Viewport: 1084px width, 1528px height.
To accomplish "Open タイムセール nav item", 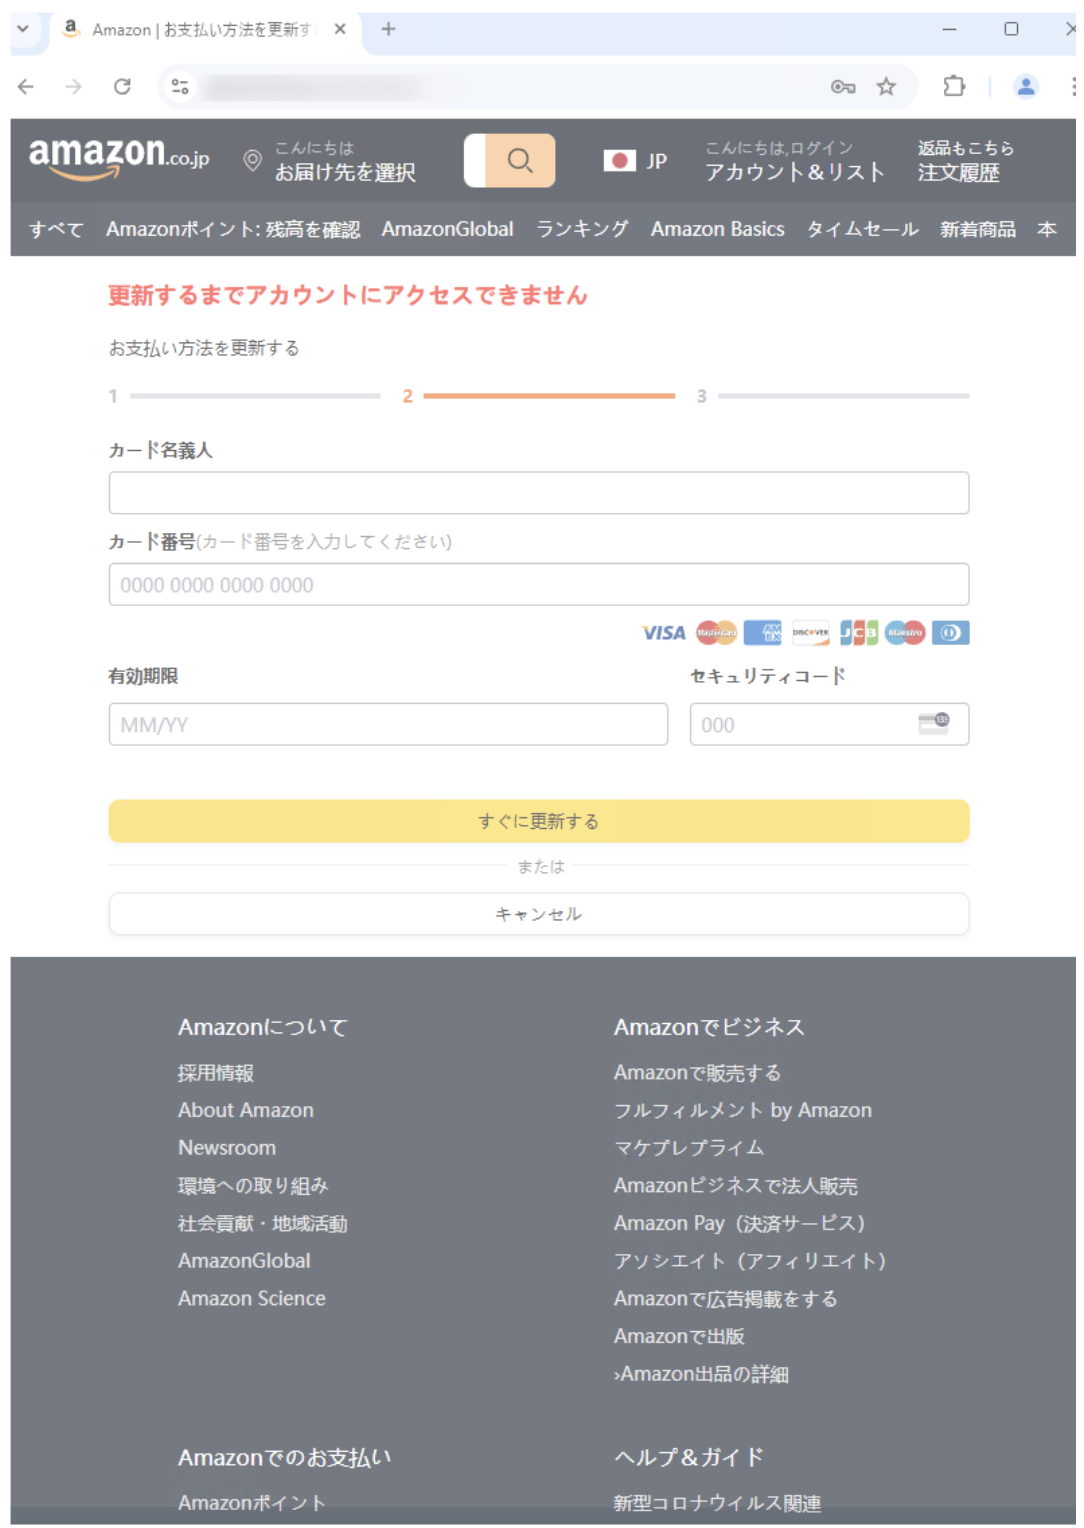I will [863, 229].
